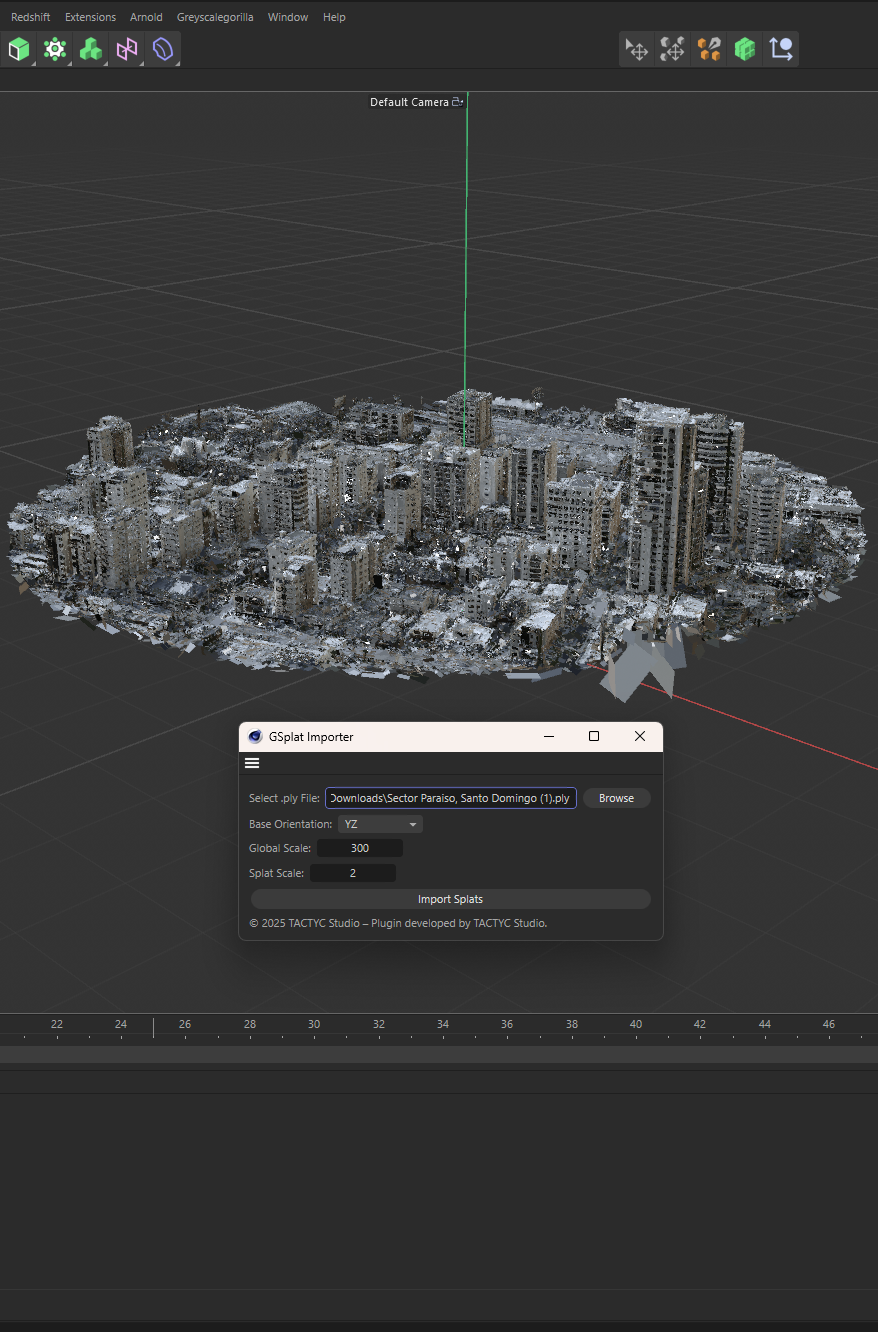The height and width of the screenshot is (1332, 878).
Task: Click the Browse button
Action: pyautogui.click(x=616, y=798)
